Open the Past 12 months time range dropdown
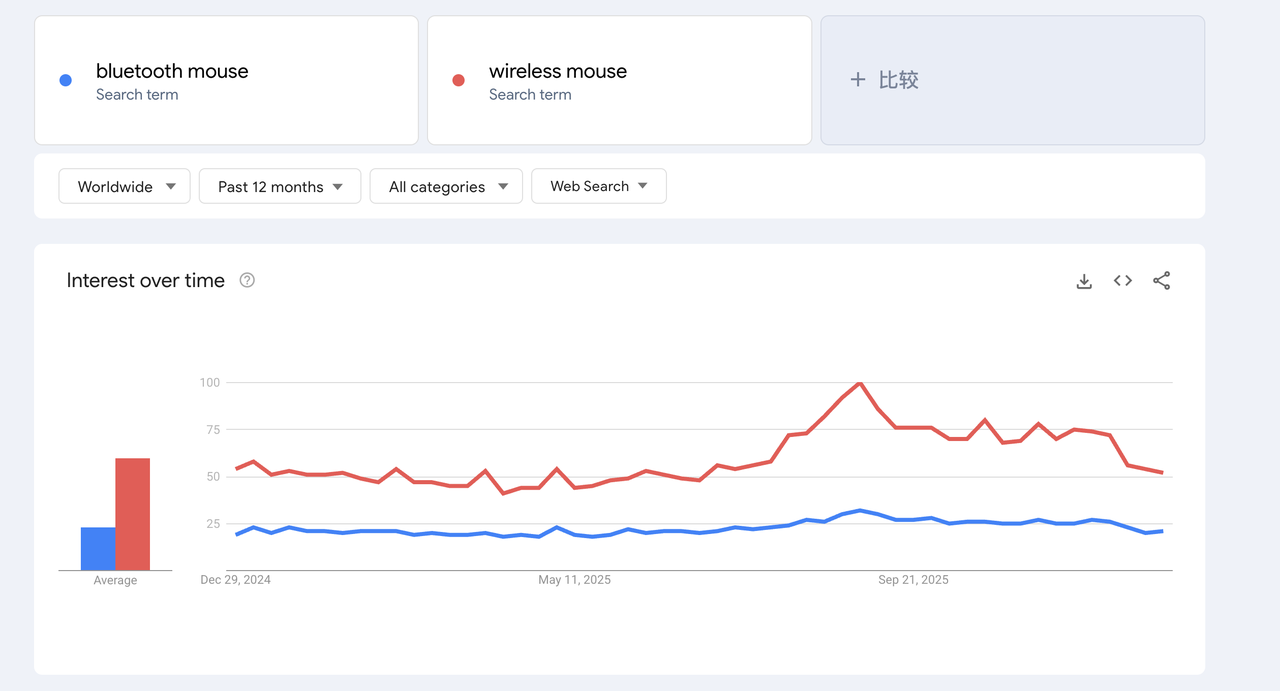The height and width of the screenshot is (691, 1280). coord(279,186)
